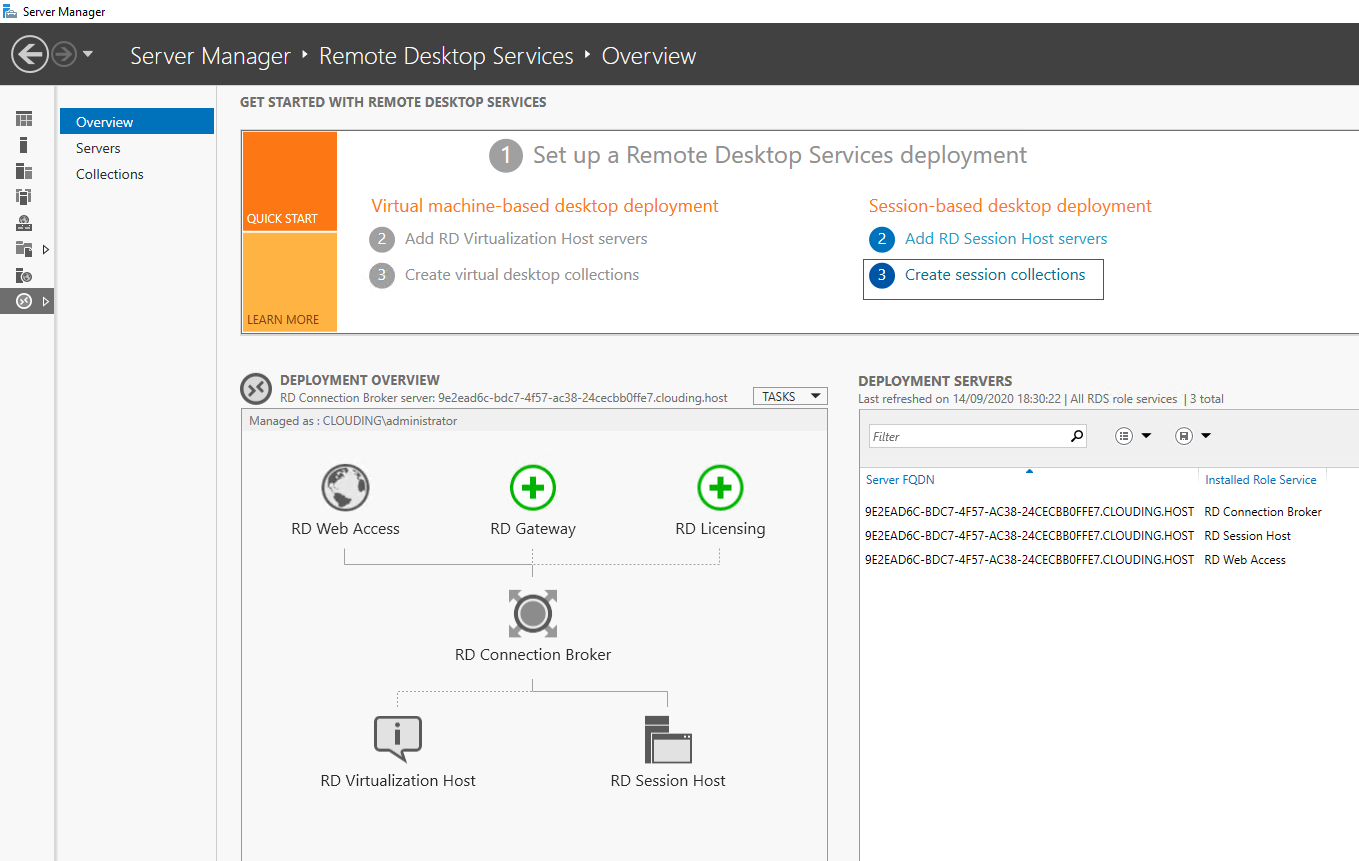This screenshot has height=861, width=1359.
Task: Select the three-stacked-servers group sidebar icon
Action: 24,197
